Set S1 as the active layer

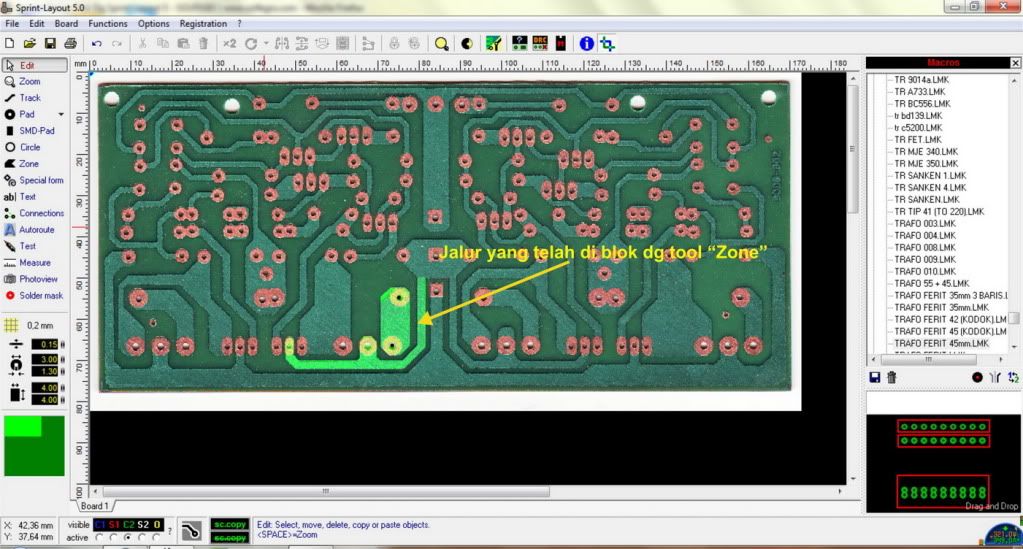(114, 538)
